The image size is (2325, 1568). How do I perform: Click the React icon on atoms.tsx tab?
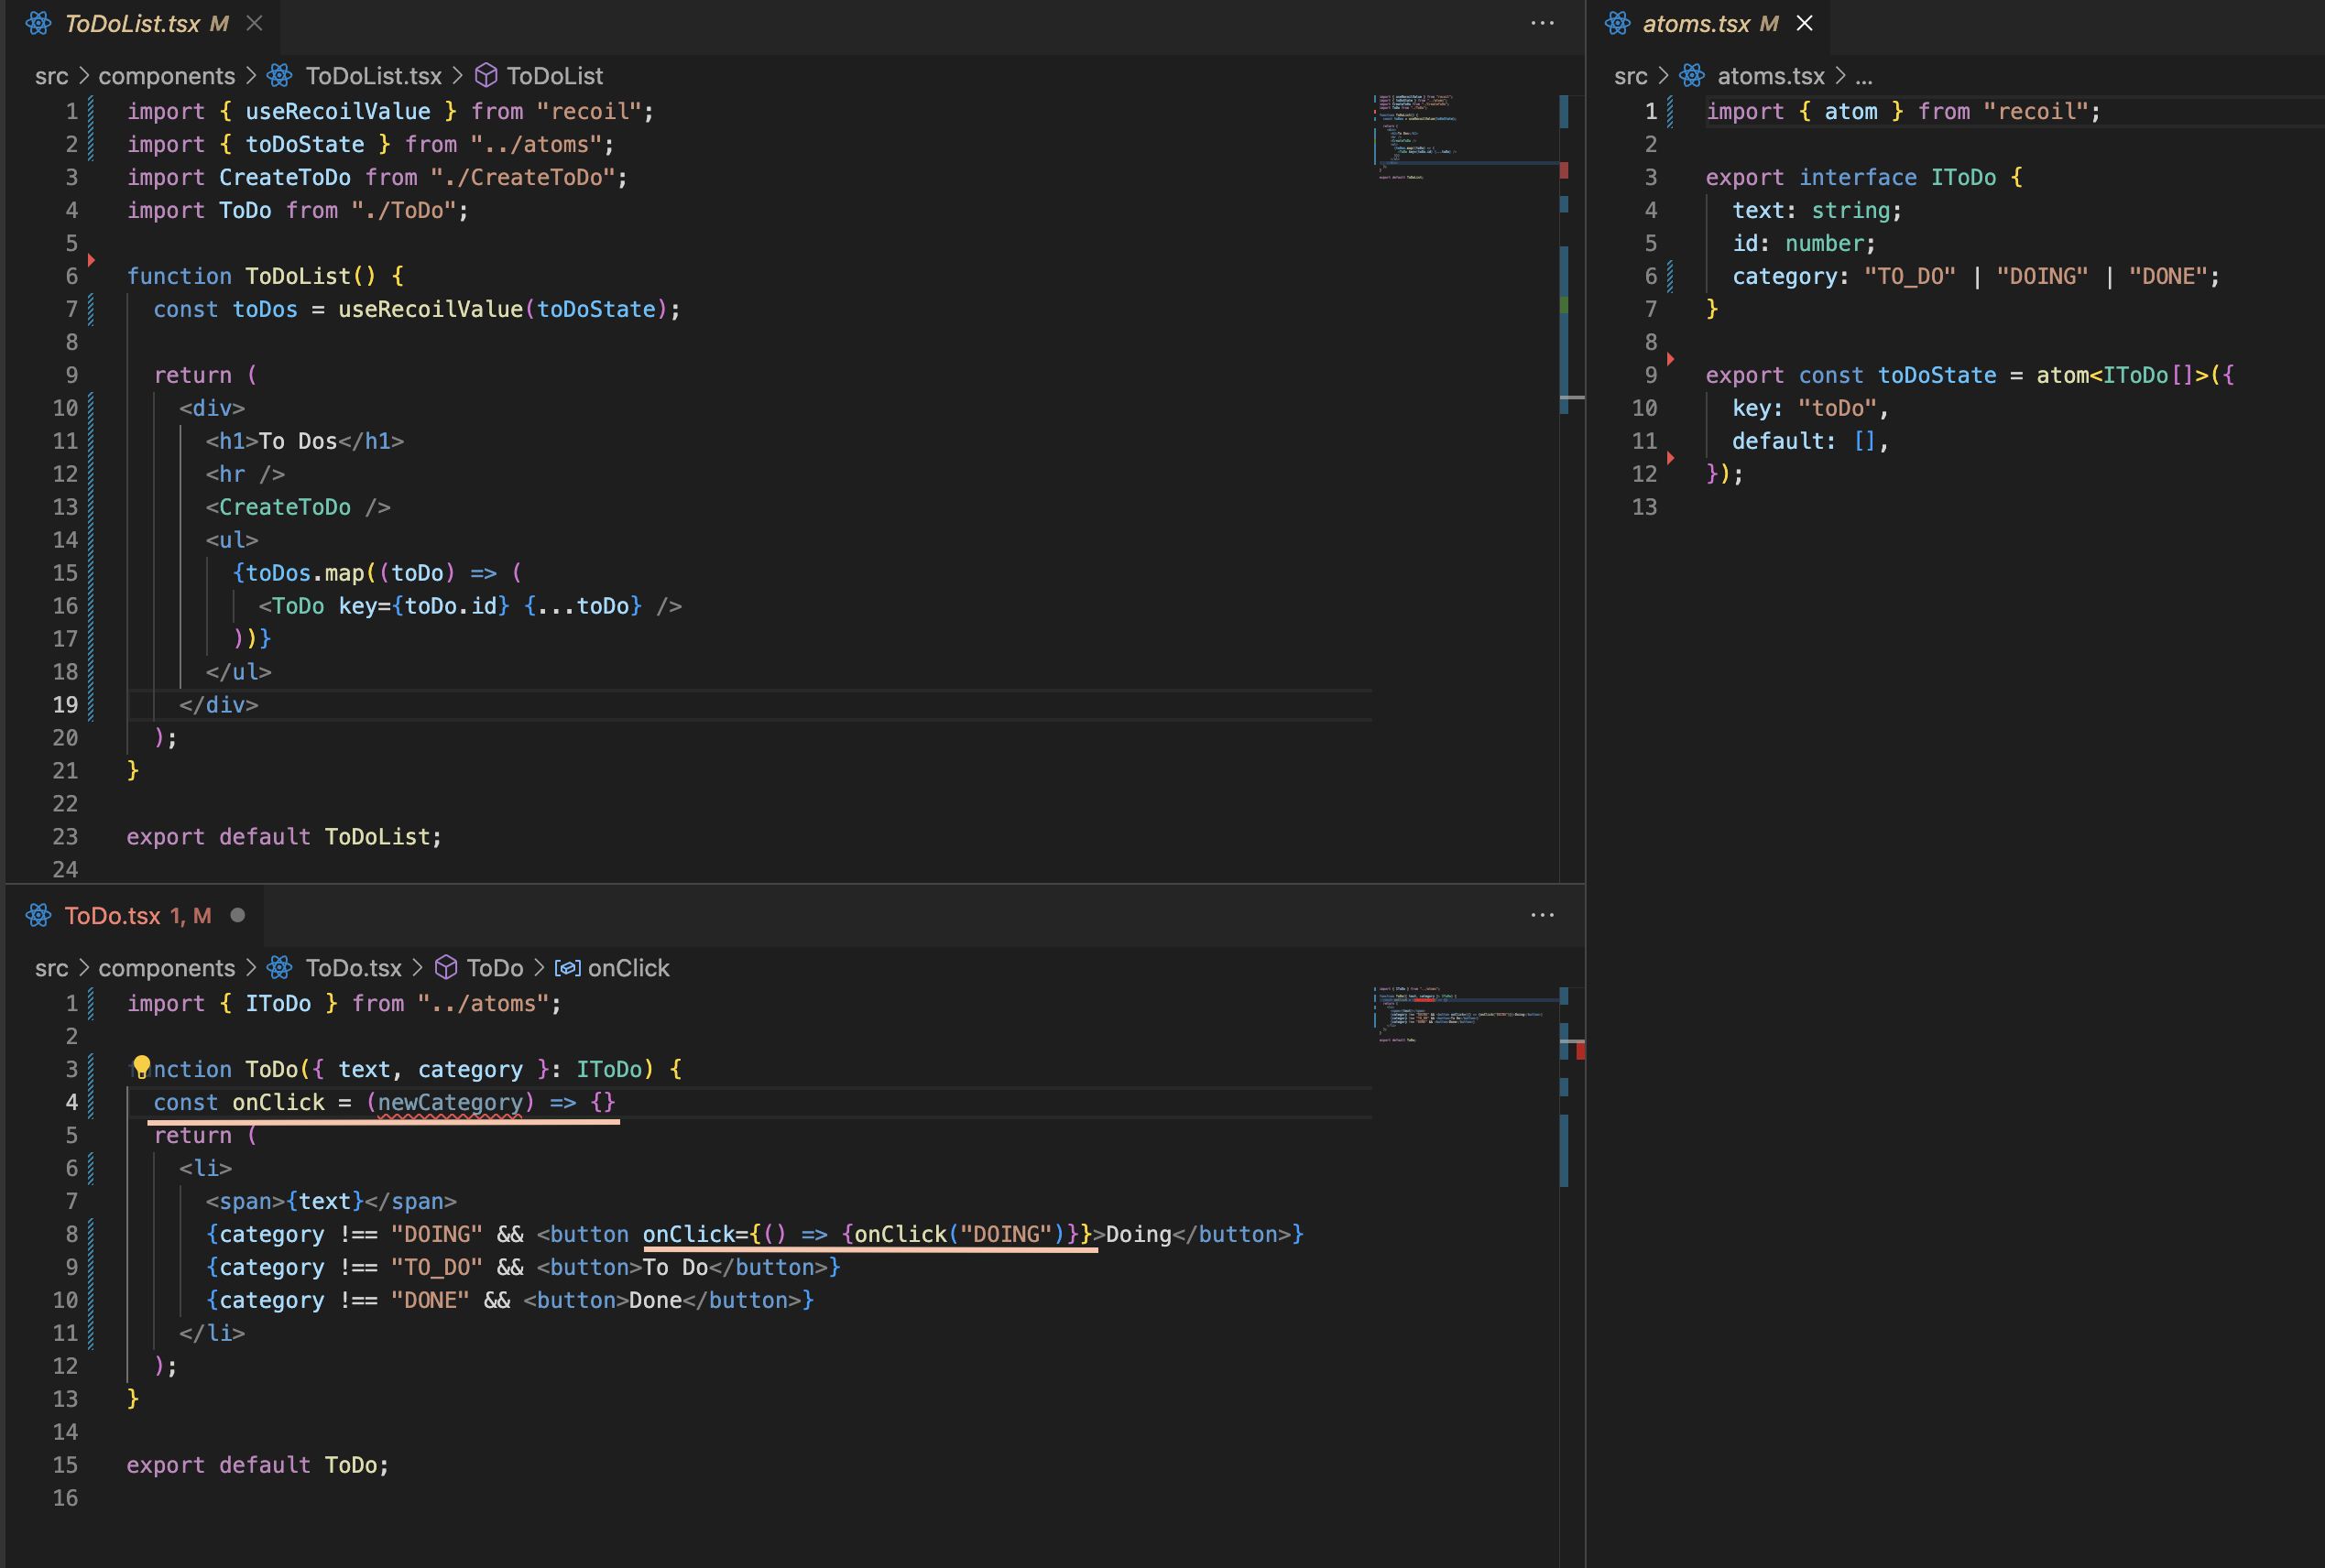(x=1618, y=23)
